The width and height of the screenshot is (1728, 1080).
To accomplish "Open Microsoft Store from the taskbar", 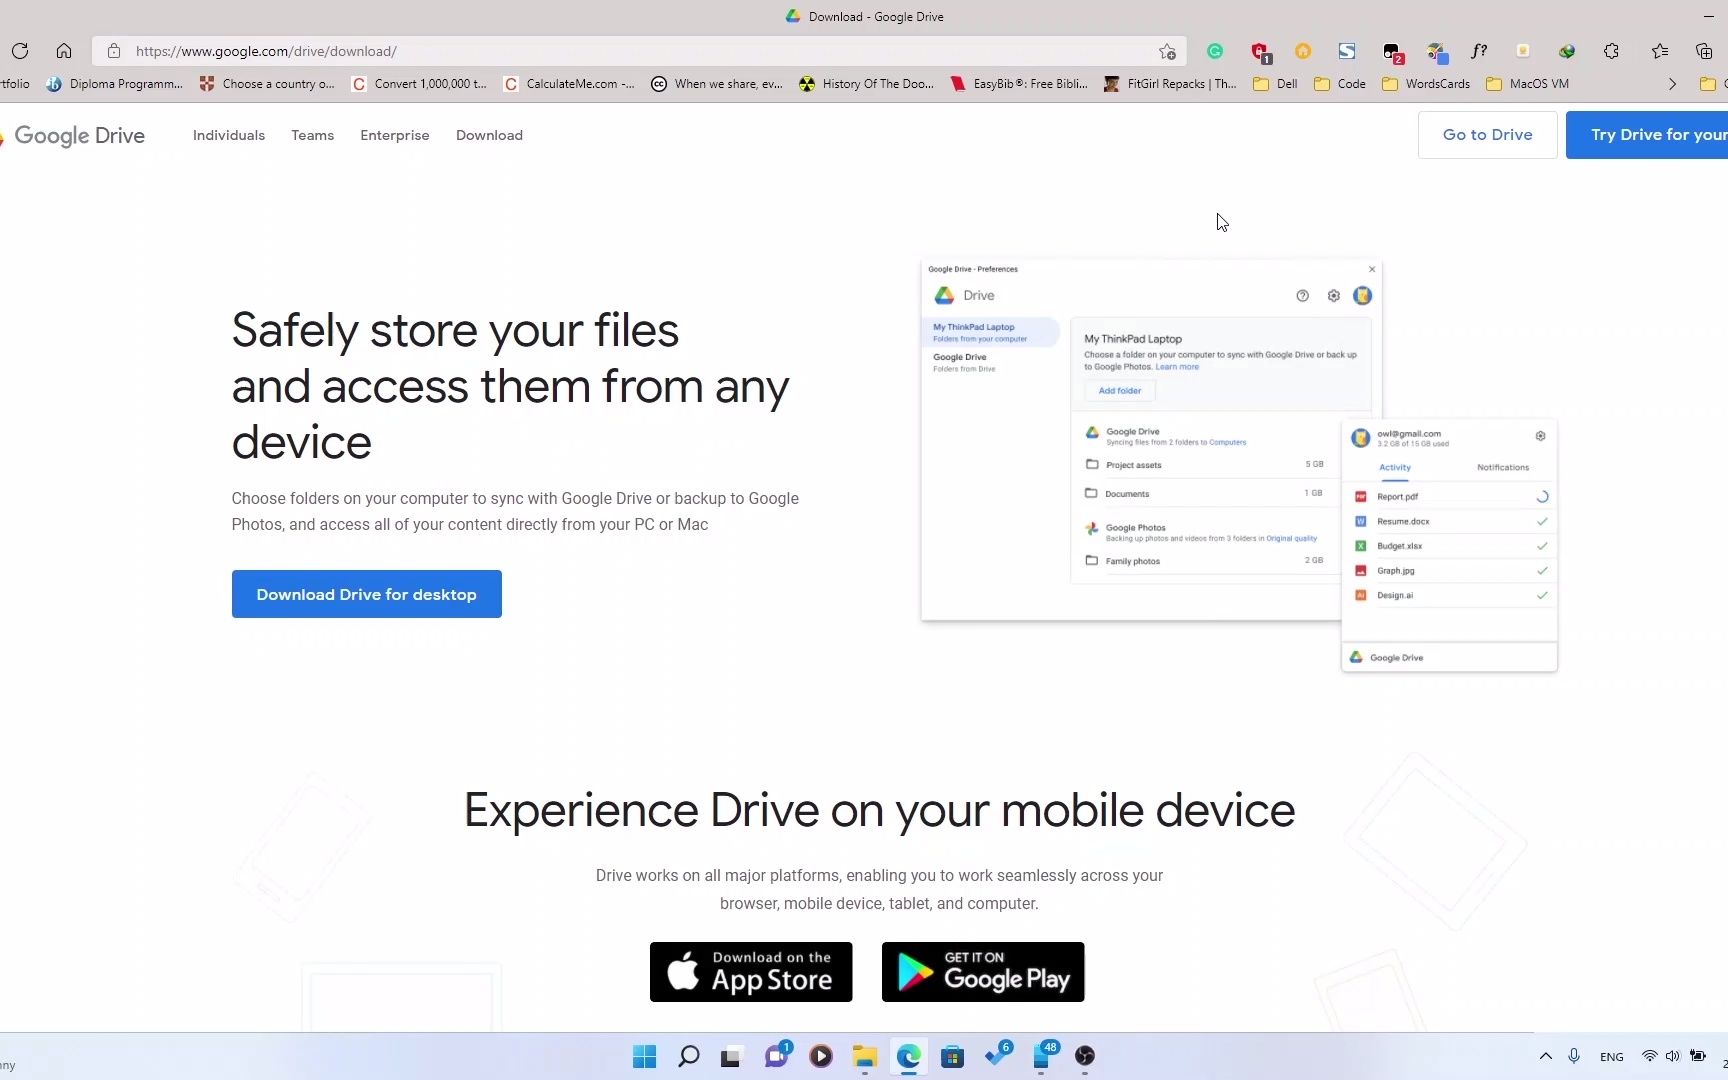I will [953, 1056].
